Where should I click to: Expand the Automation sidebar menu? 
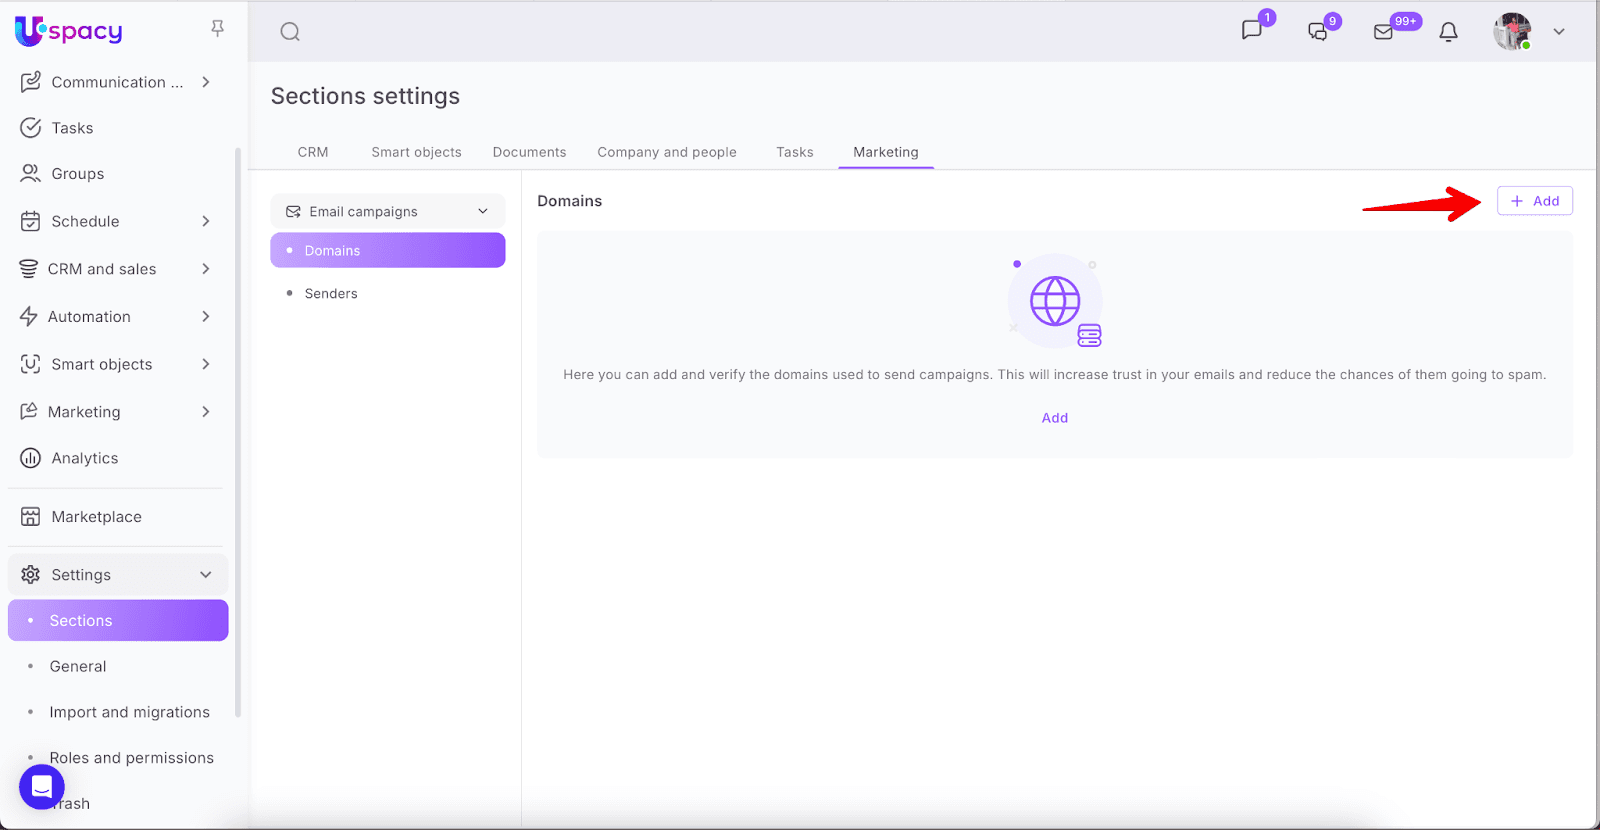(x=205, y=317)
